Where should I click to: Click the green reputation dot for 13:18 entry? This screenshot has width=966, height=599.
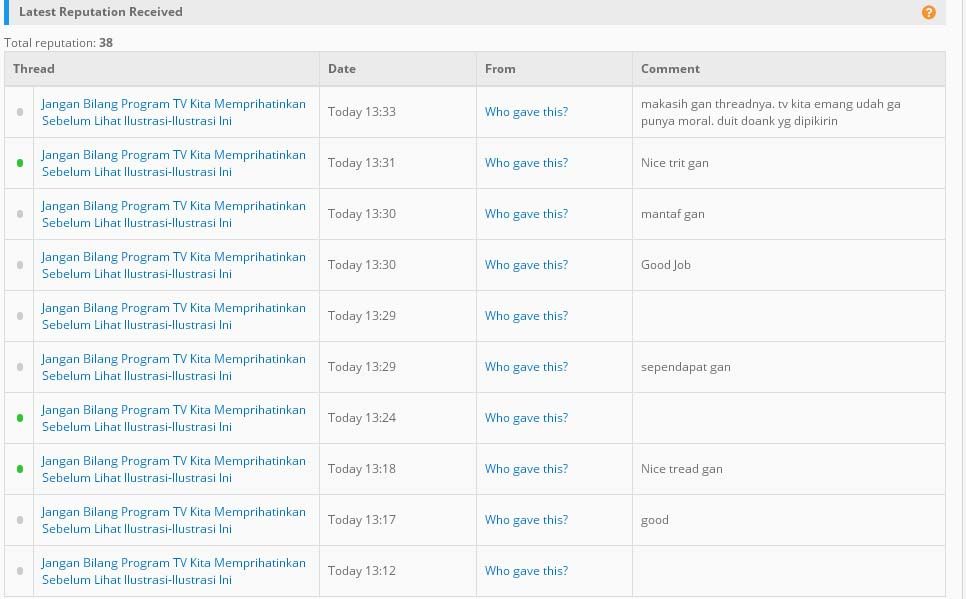click(x=20, y=469)
